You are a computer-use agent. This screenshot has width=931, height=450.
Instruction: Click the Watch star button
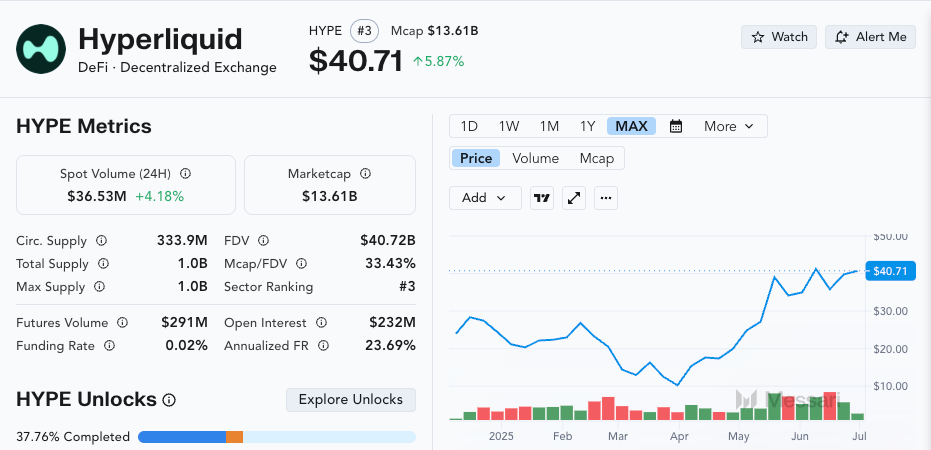tap(778, 37)
